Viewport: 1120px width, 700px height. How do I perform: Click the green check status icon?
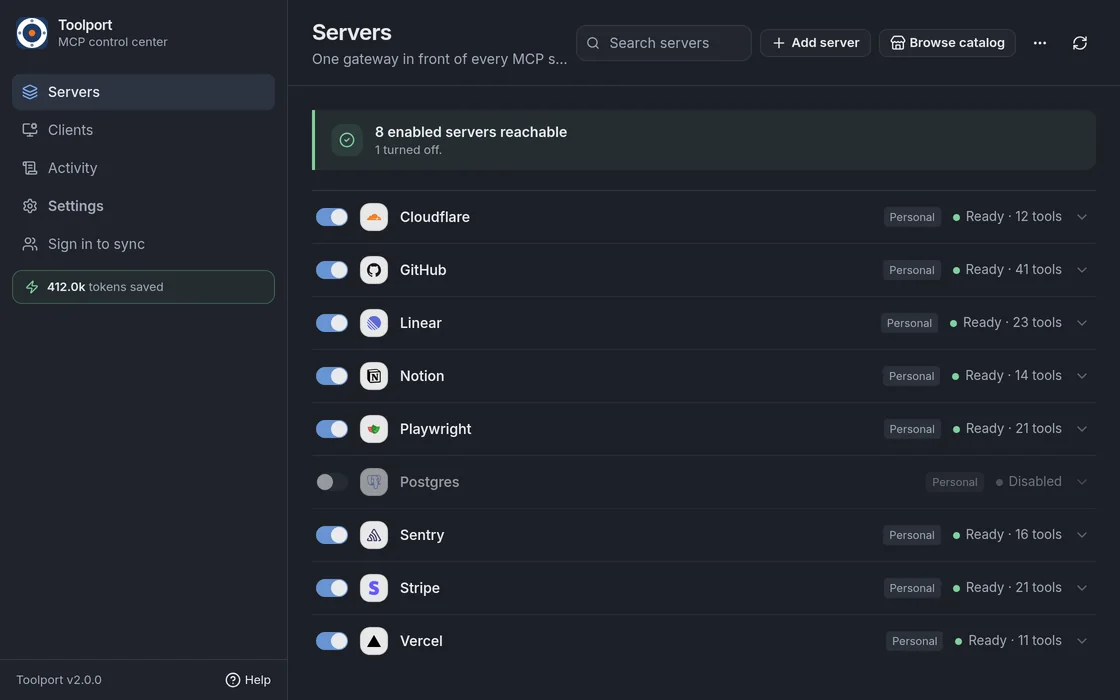(x=347, y=140)
